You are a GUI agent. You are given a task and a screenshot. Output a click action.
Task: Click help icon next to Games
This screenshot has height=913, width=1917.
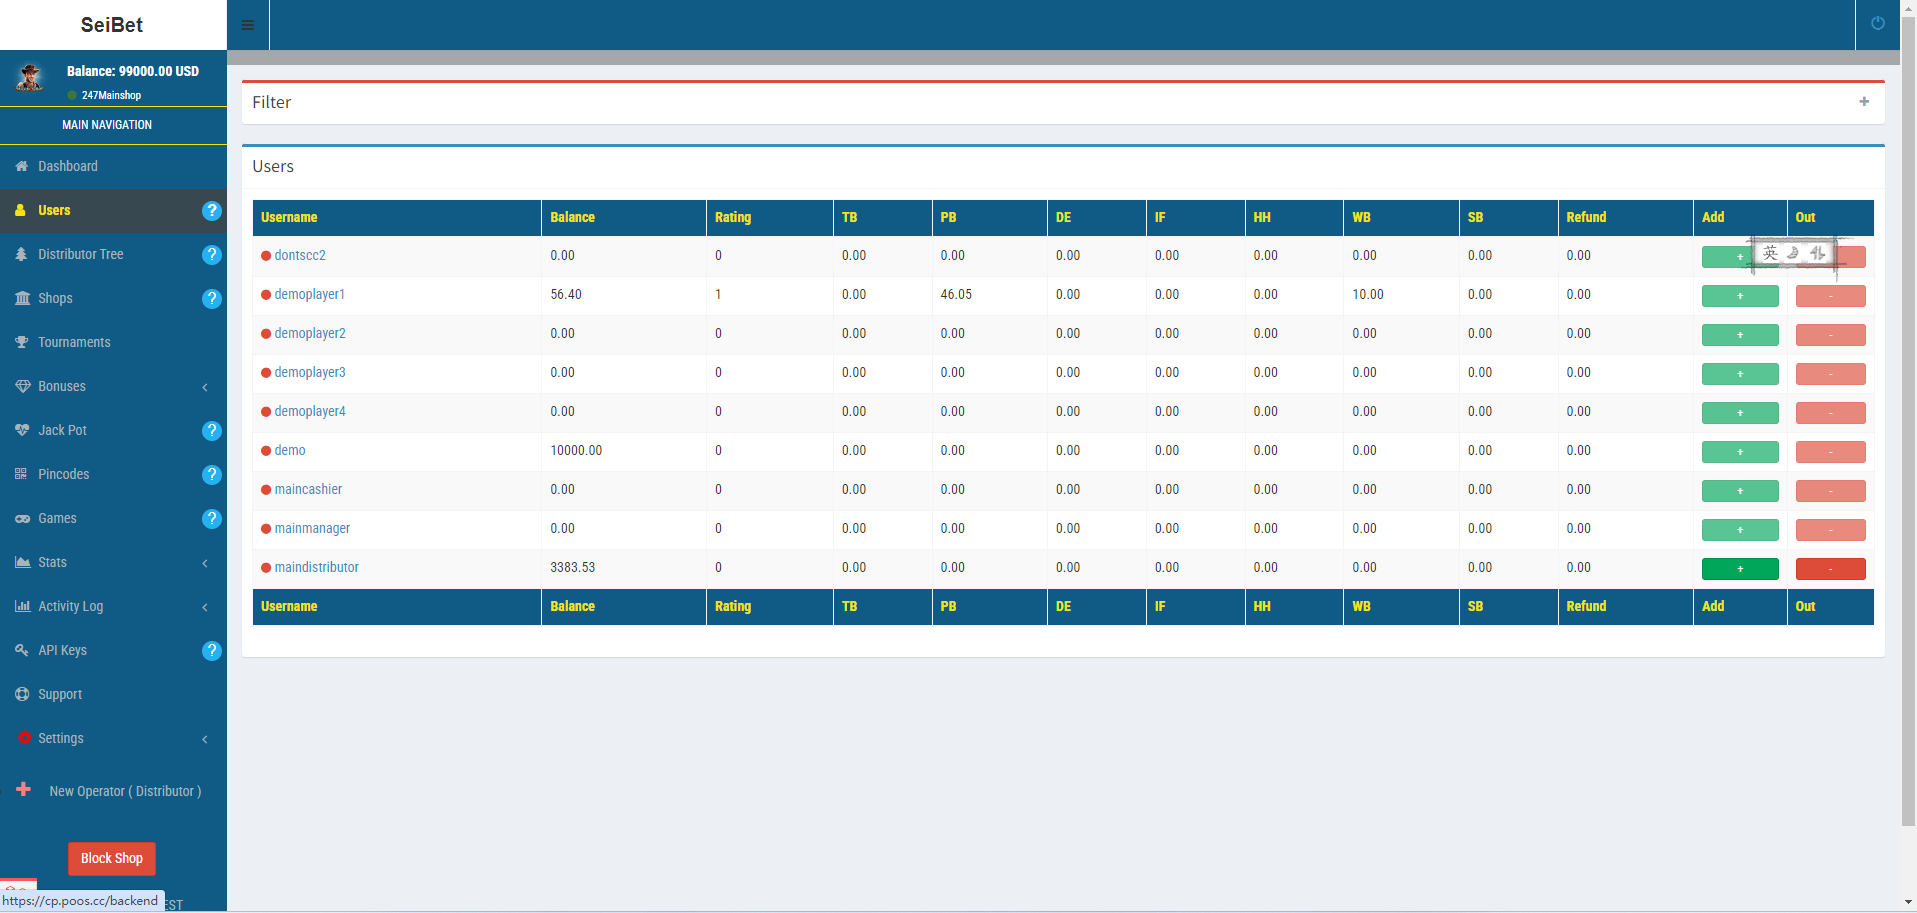click(x=212, y=519)
